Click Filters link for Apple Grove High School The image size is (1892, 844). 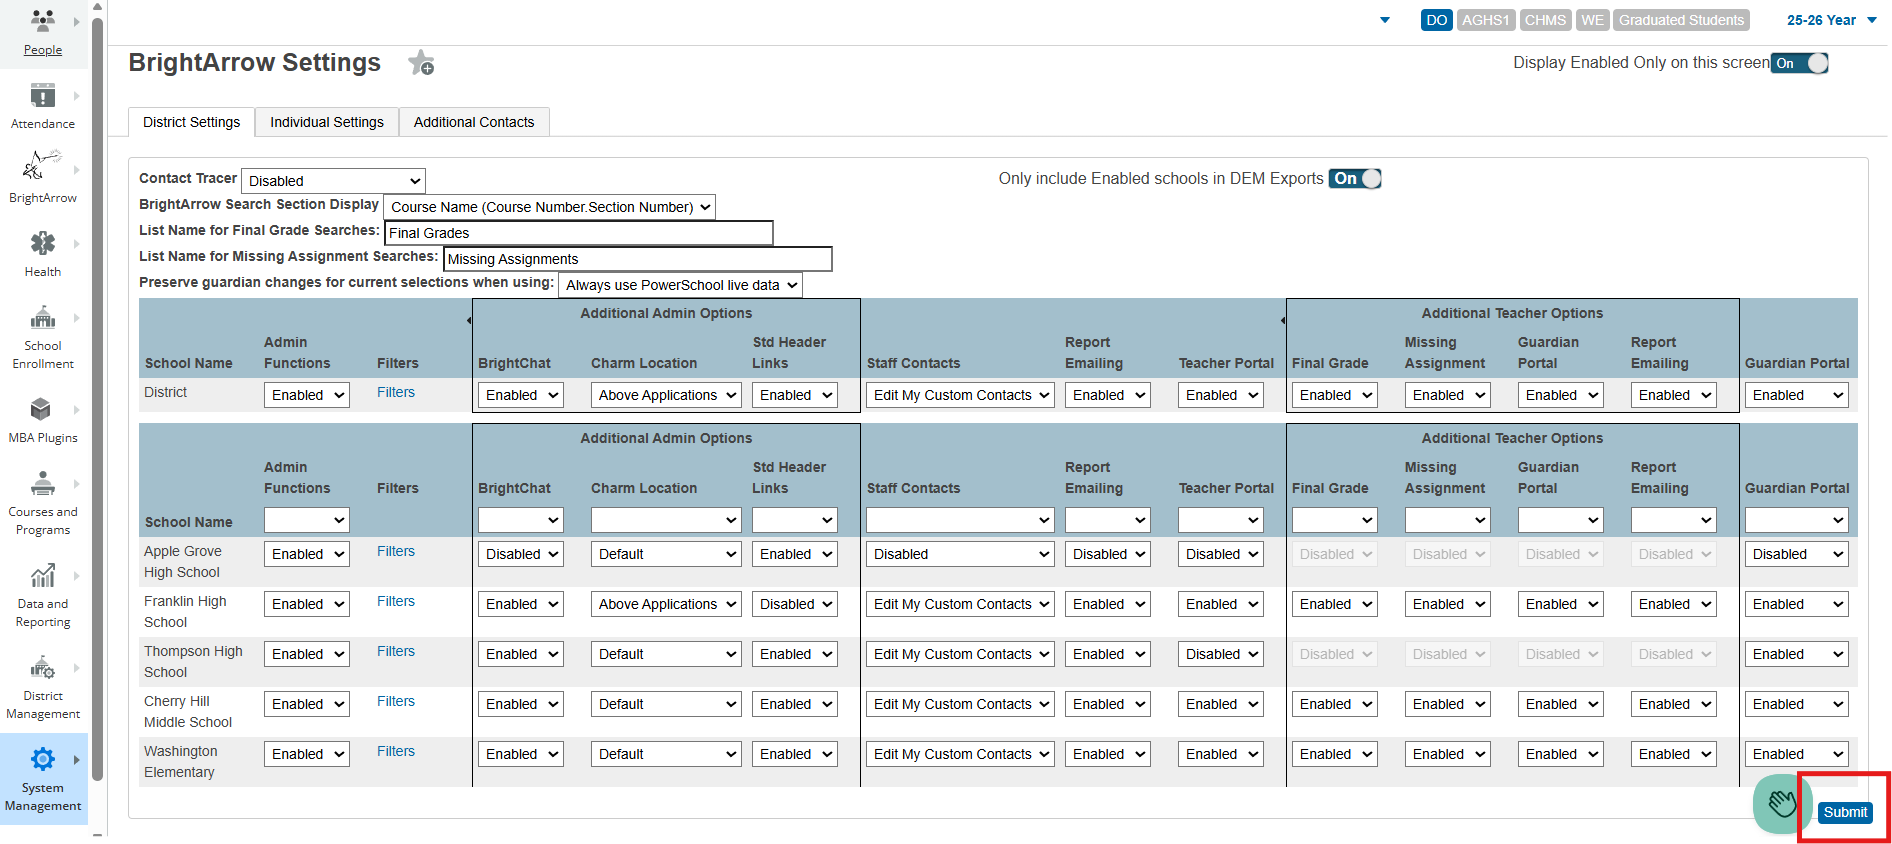point(396,551)
